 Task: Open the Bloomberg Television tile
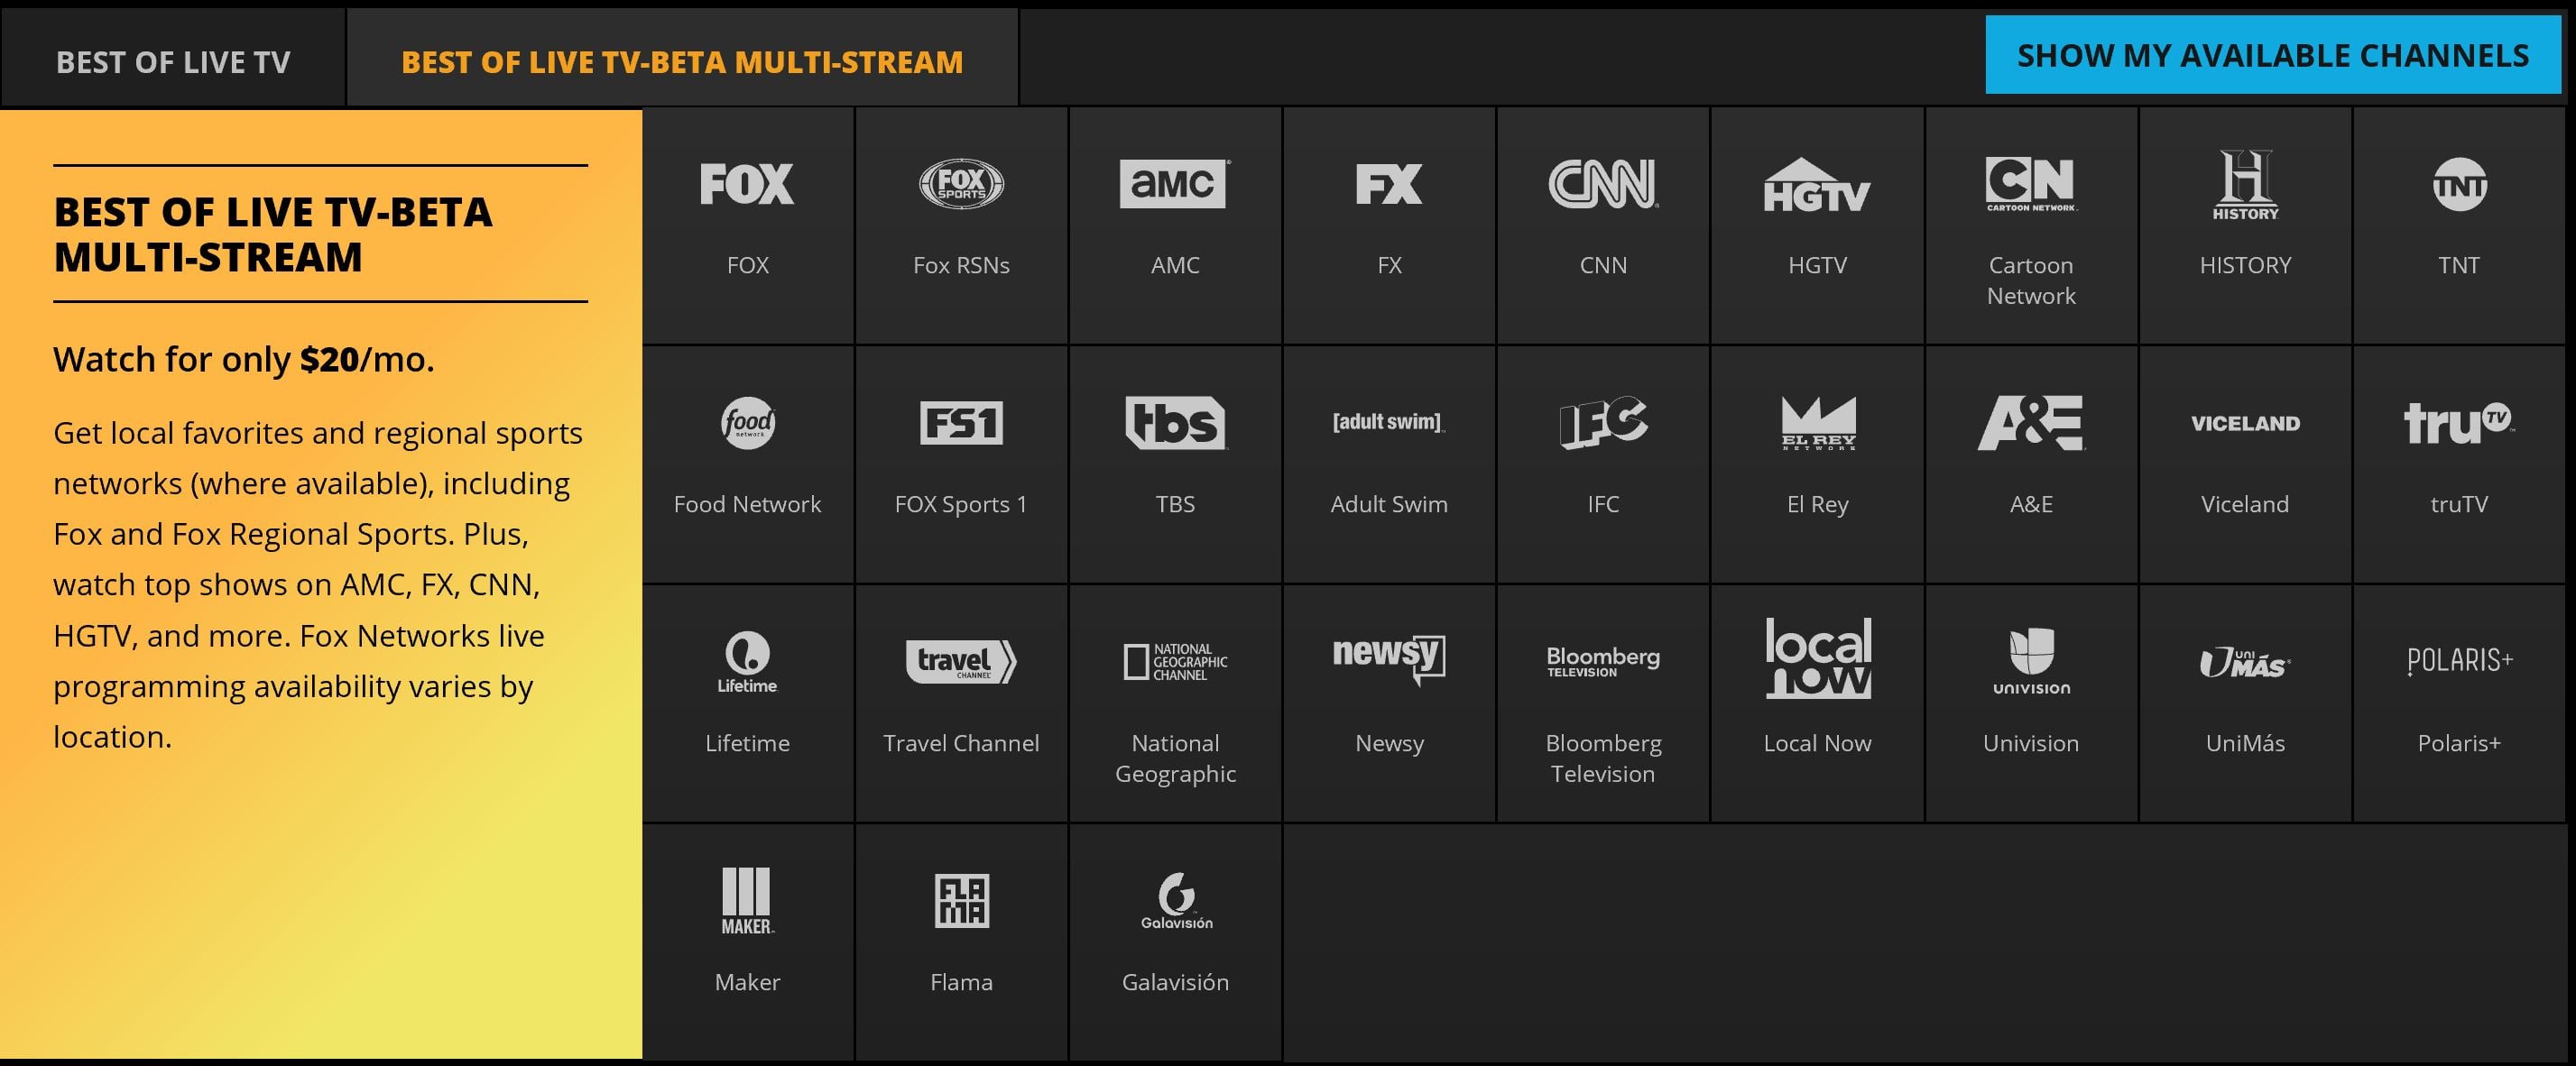point(1603,662)
